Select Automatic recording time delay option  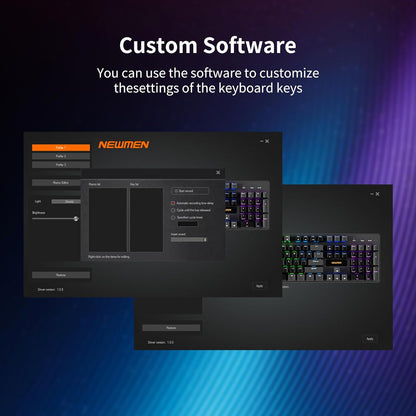coord(173,203)
